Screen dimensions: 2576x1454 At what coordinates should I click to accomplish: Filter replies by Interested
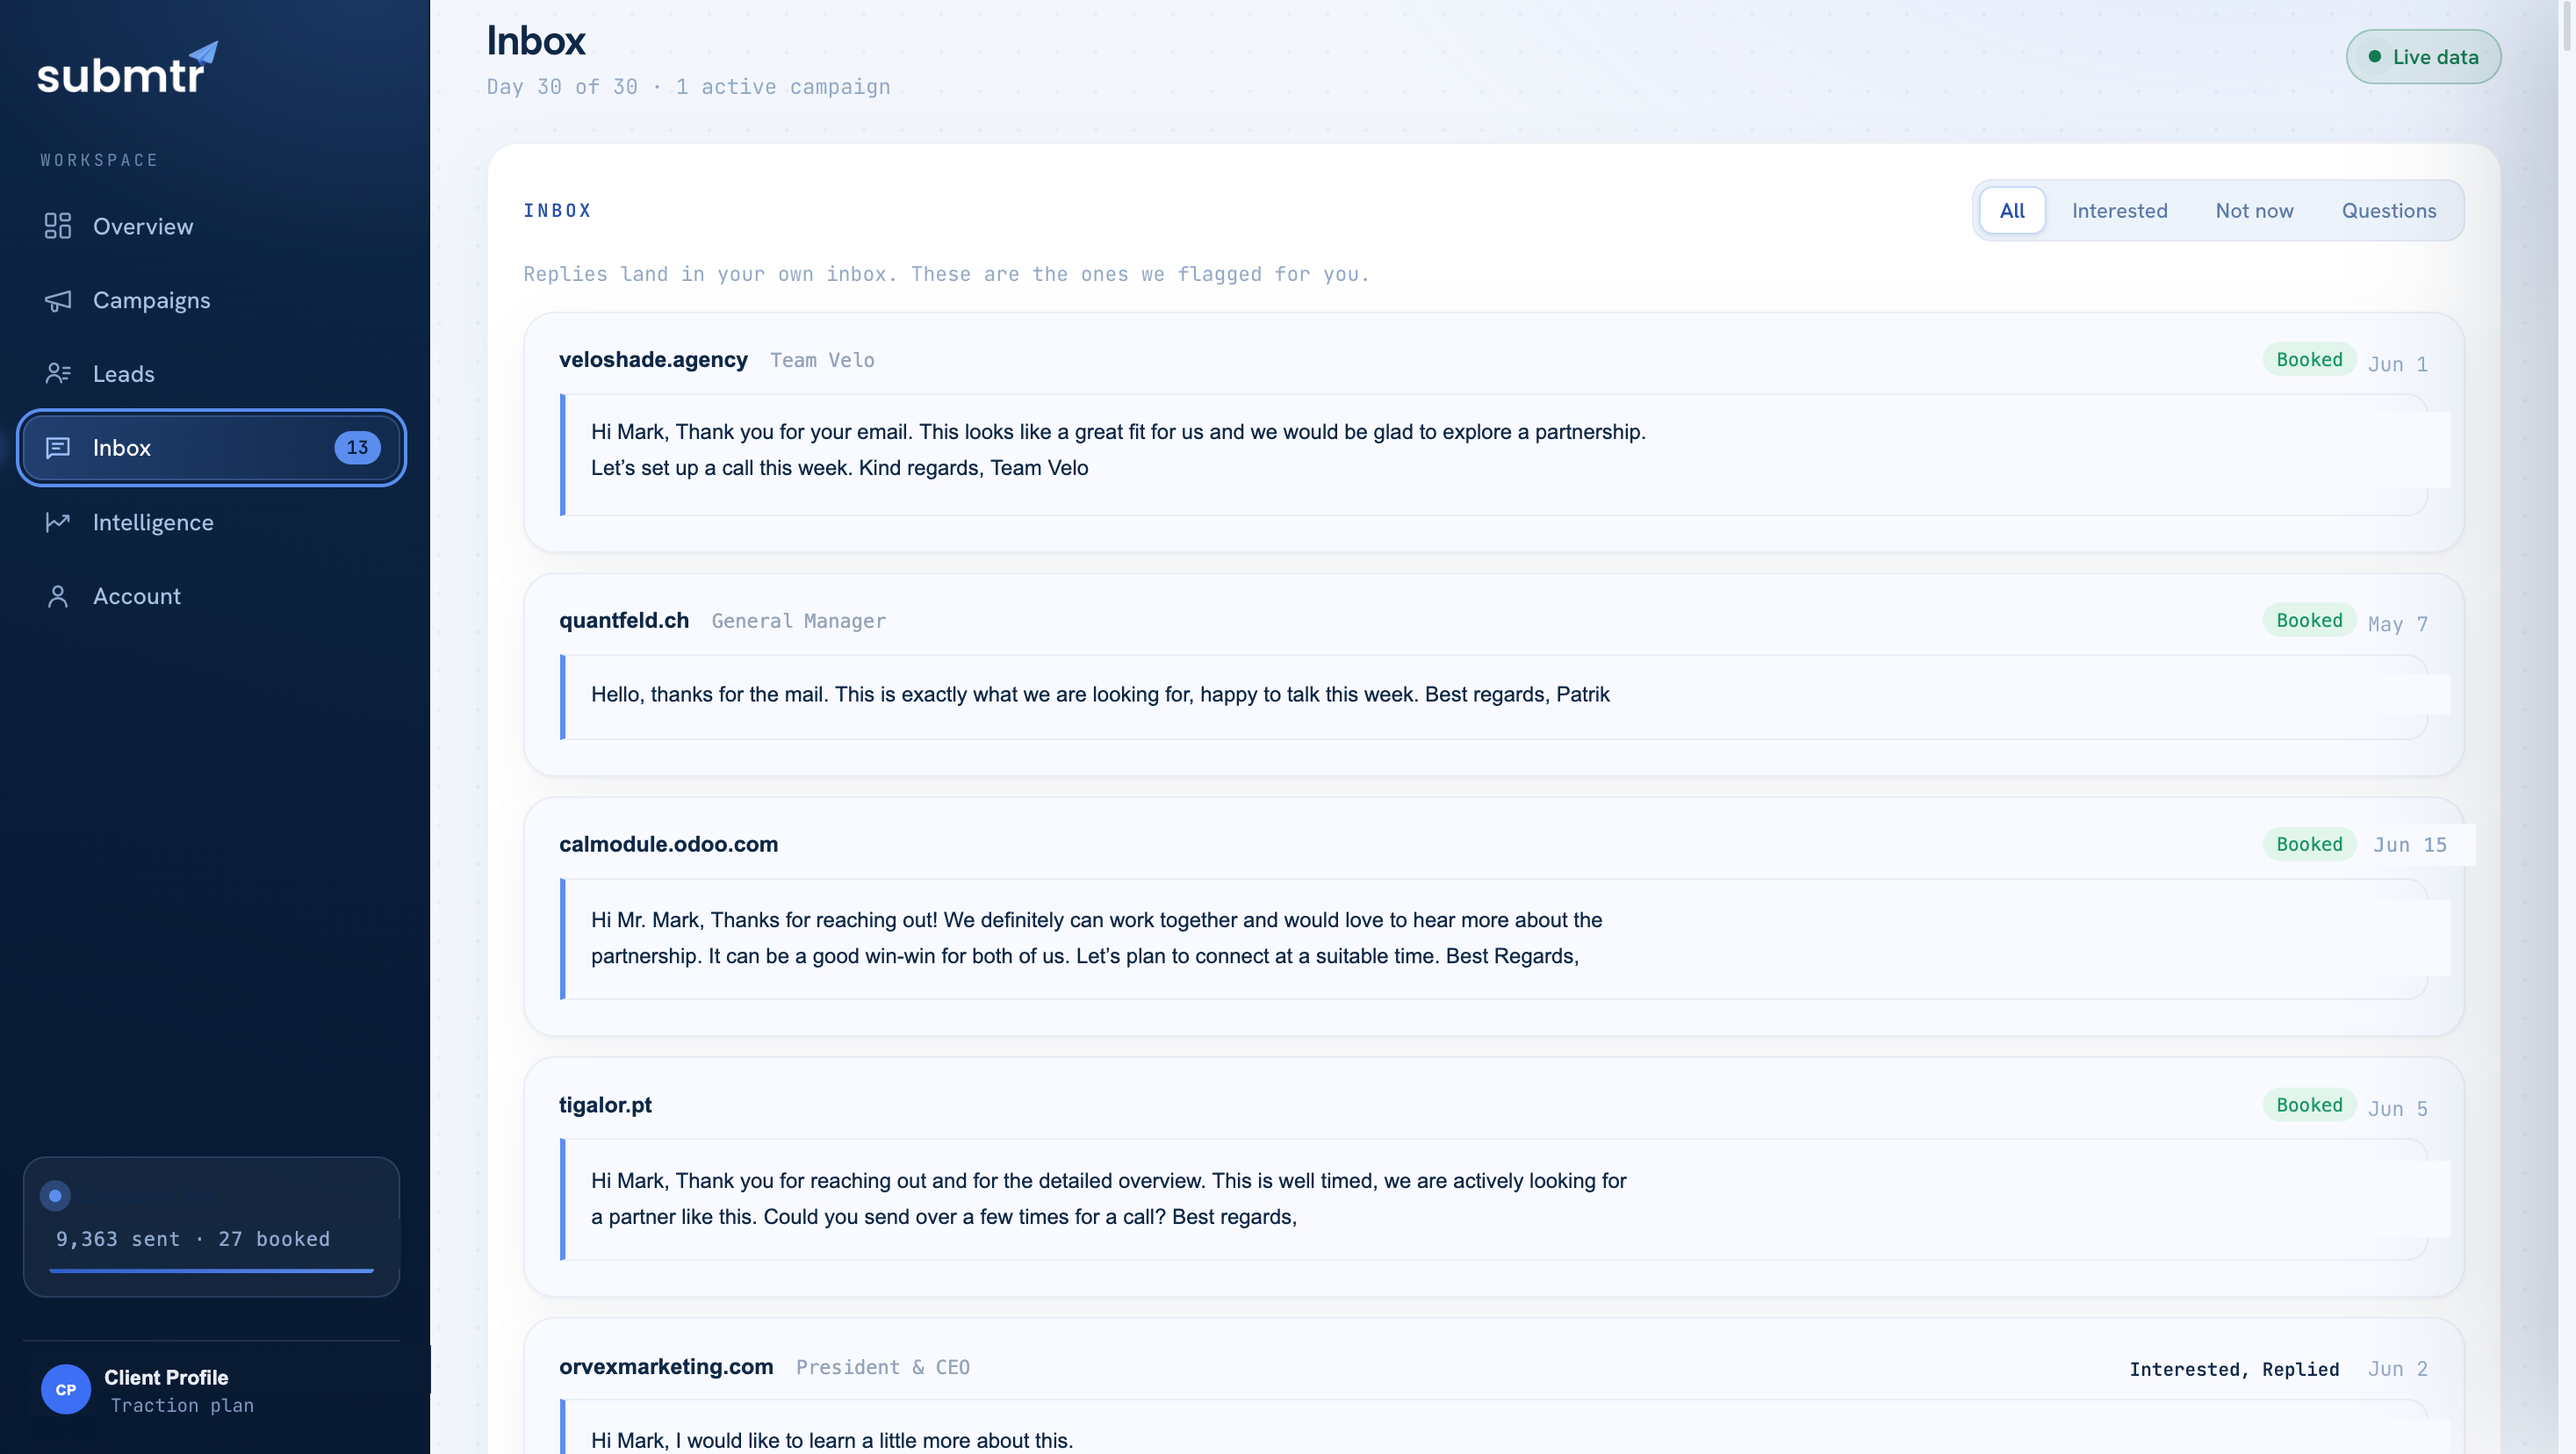tap(2119, 210)
